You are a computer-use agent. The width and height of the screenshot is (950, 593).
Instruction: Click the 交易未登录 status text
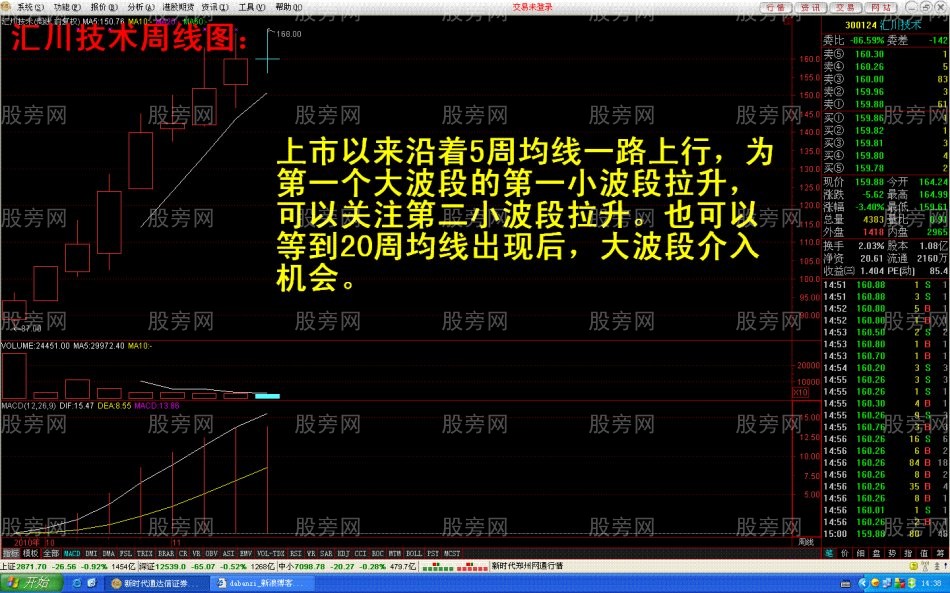533,7
